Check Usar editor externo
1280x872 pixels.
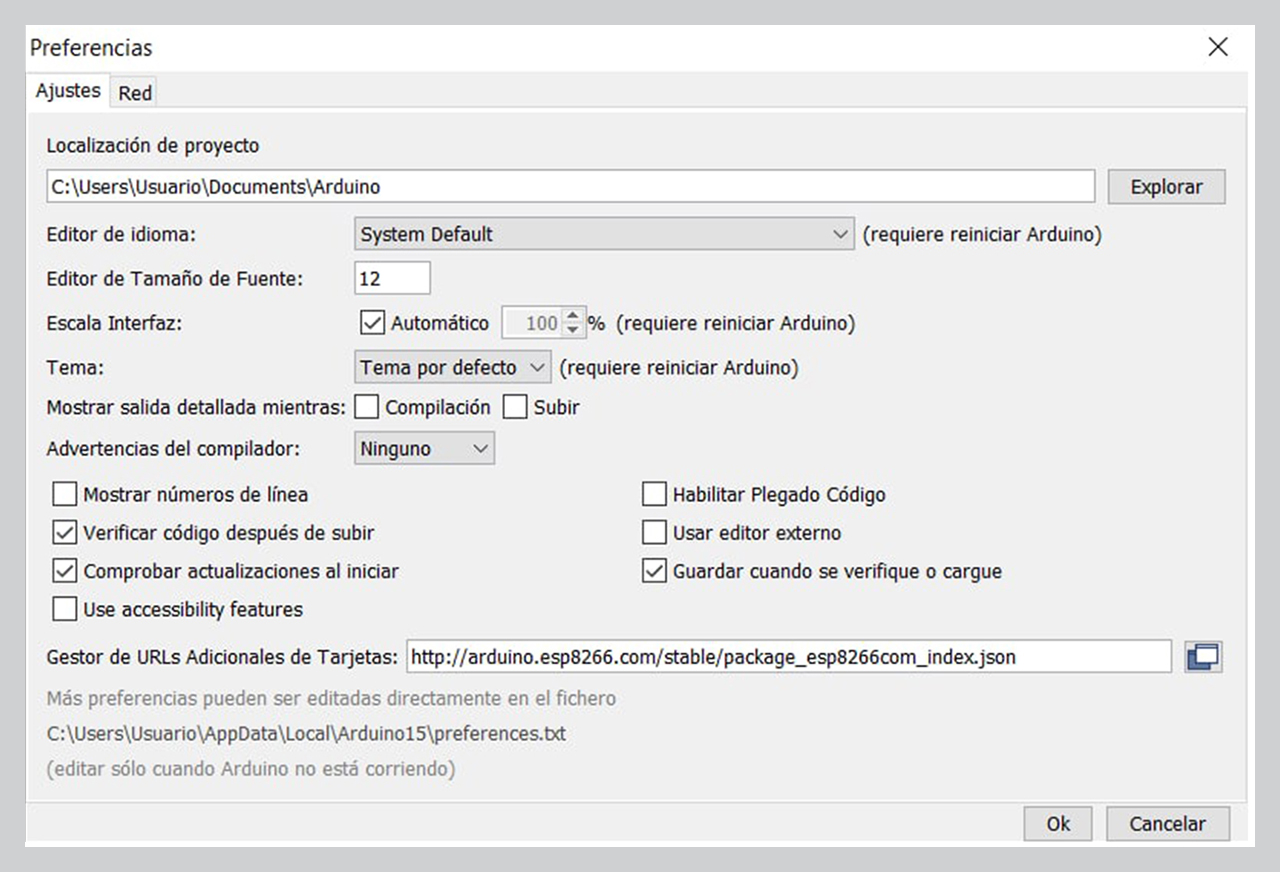pos(654,533)
